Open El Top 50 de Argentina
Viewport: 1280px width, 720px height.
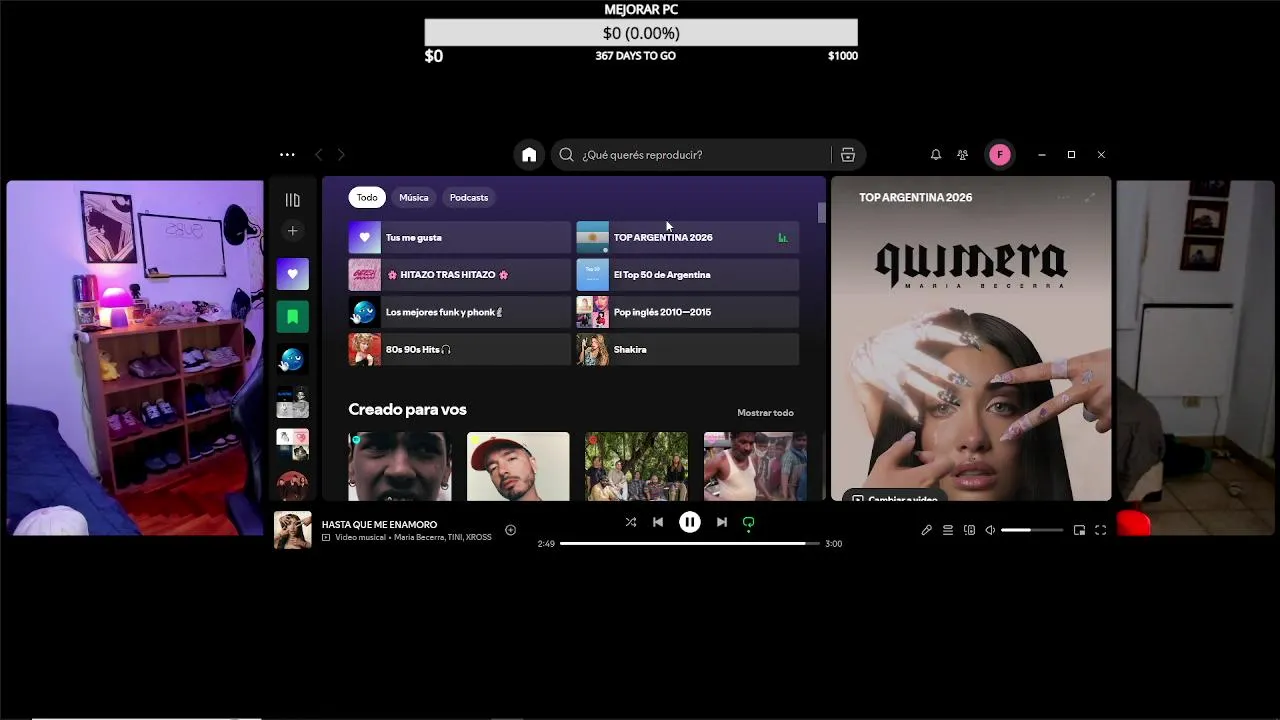click(688, 275)
